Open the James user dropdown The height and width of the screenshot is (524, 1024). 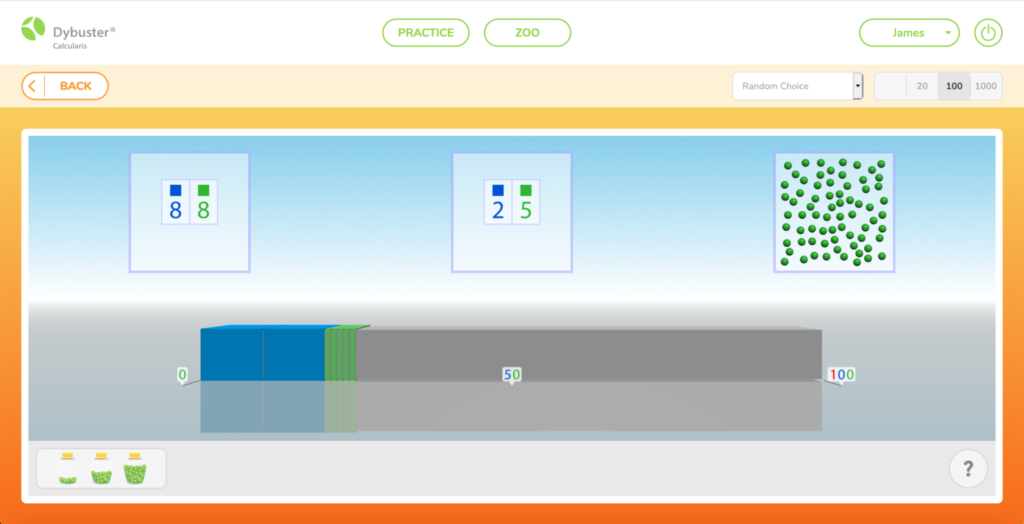909,33
